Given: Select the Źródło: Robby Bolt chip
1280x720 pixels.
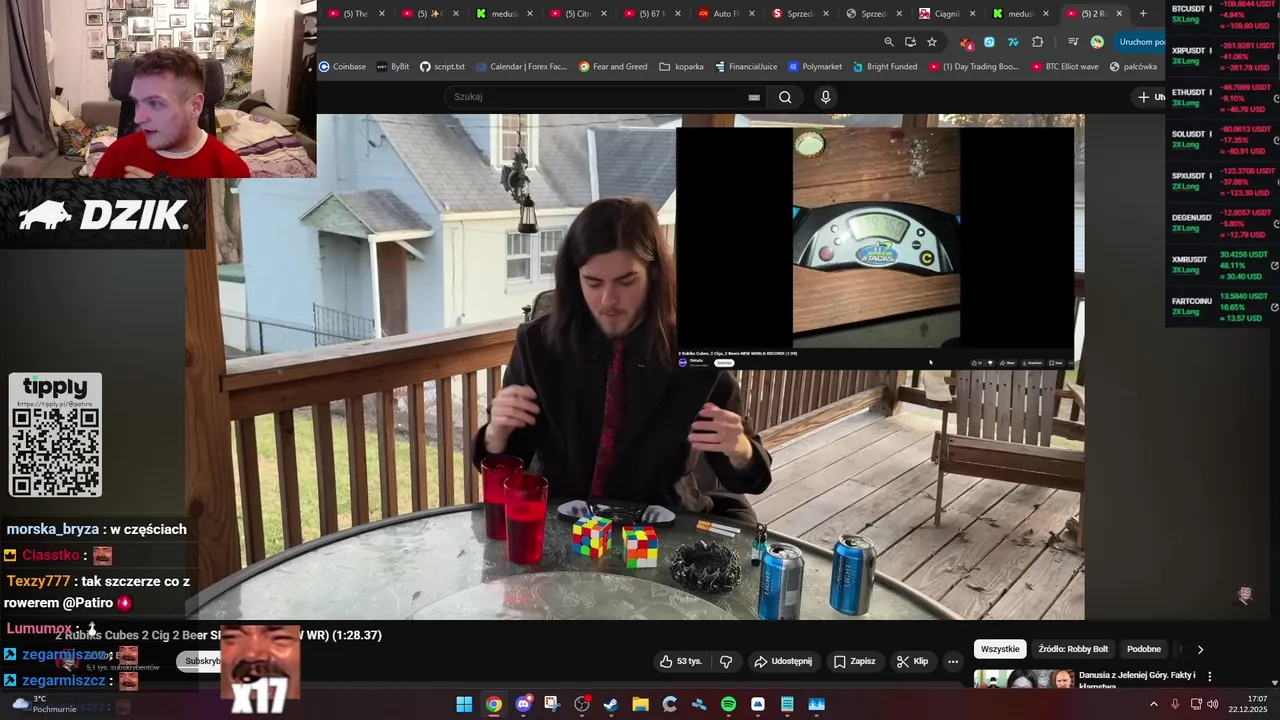Looking at the screenshot, I should click(x=1073, y=649).
